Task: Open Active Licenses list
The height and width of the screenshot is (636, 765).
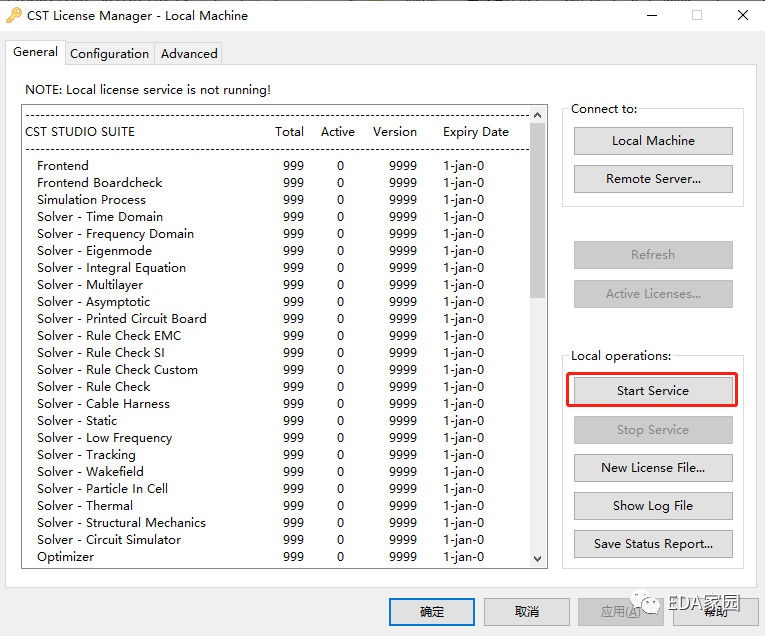Action: (653, 294)
